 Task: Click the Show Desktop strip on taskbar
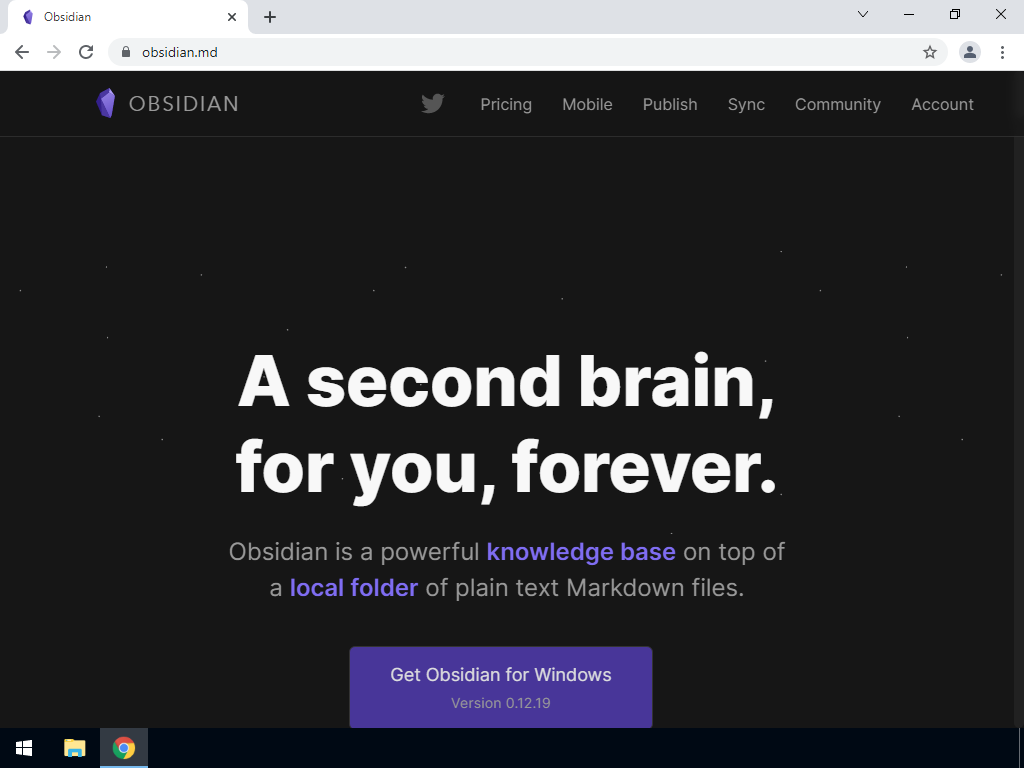point(1021,748)
